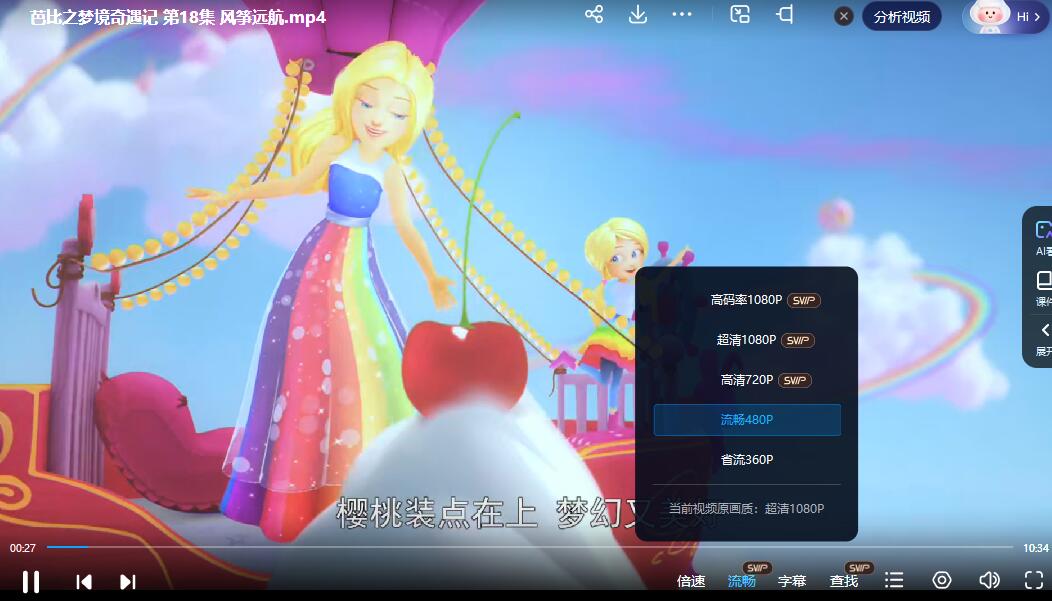The width and height of the screenshot is (1052, 601).
Task: Click the widescreen mode icon
Action: 784,14
